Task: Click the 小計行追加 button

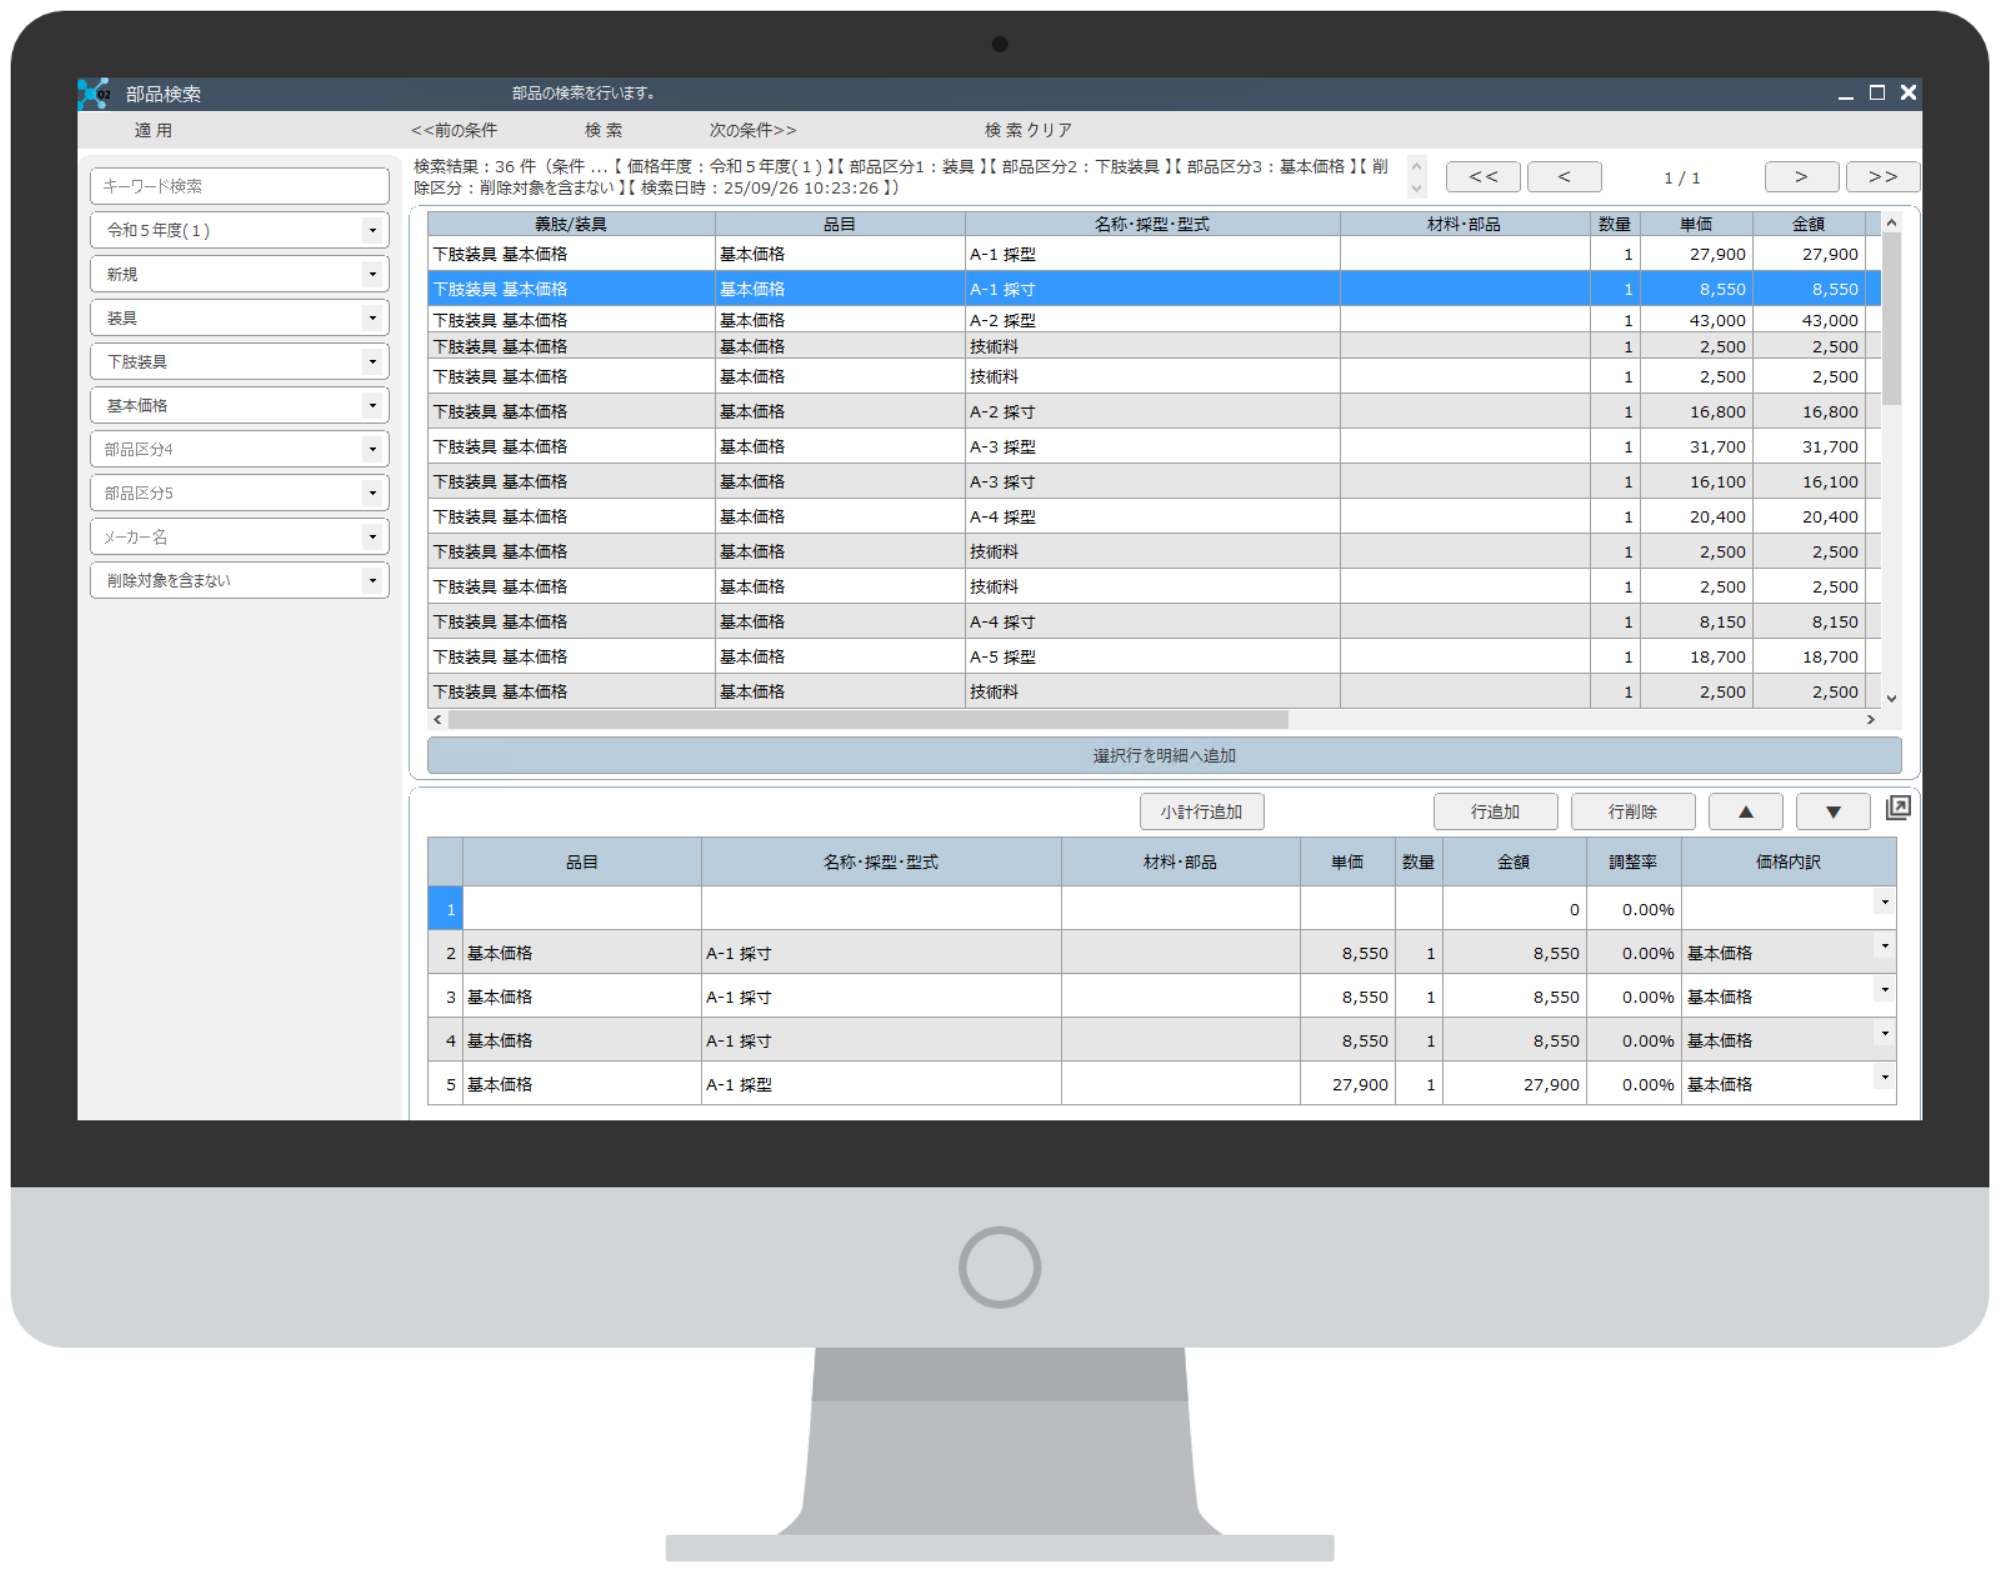Action: tap(1201, 812)
